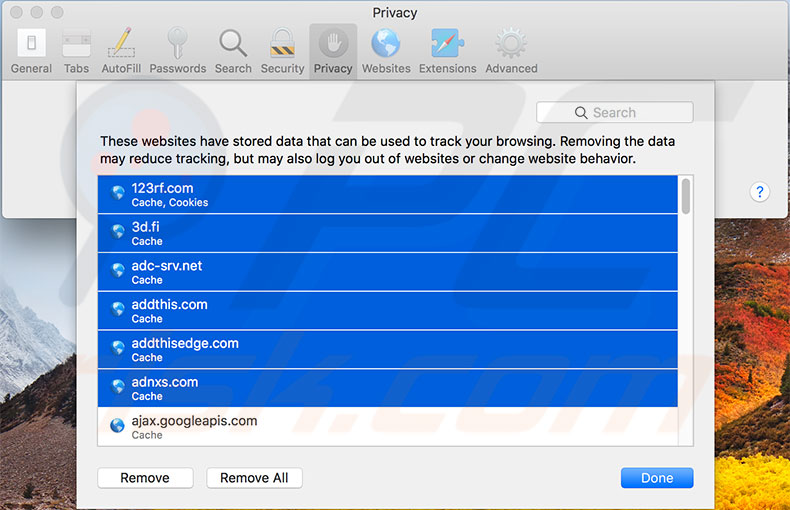Click the globe icon beside addthis.com

point(117,309)
